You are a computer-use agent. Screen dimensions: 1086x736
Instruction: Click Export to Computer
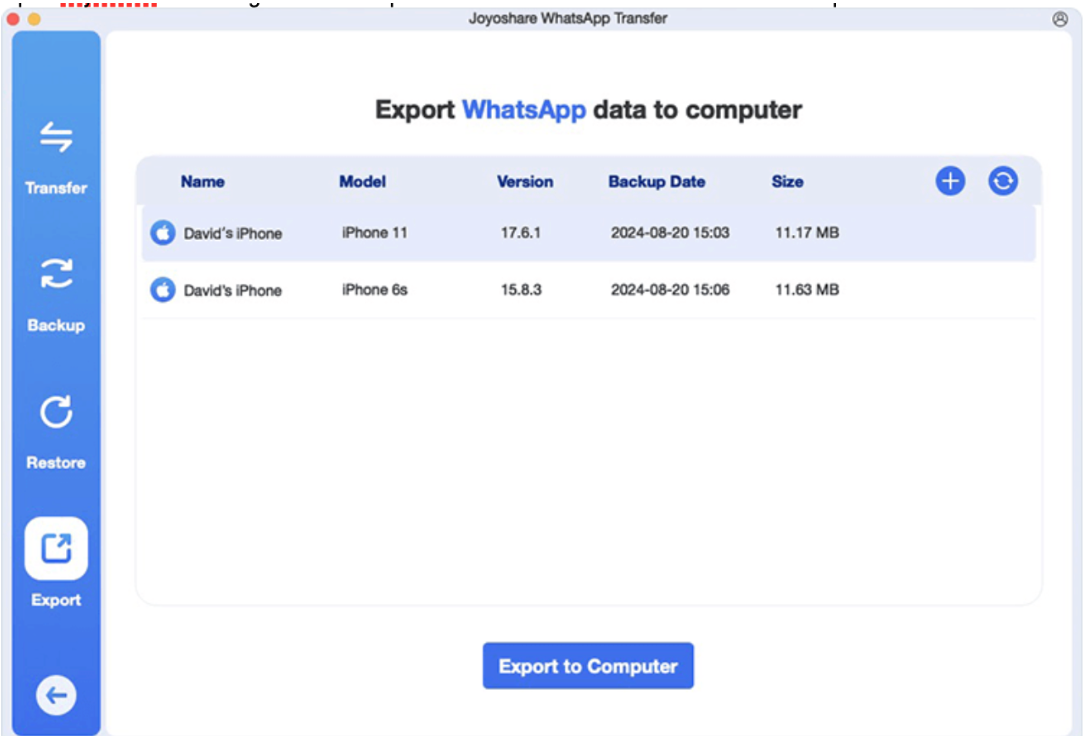pyautogui.click(x=587, y=665)
